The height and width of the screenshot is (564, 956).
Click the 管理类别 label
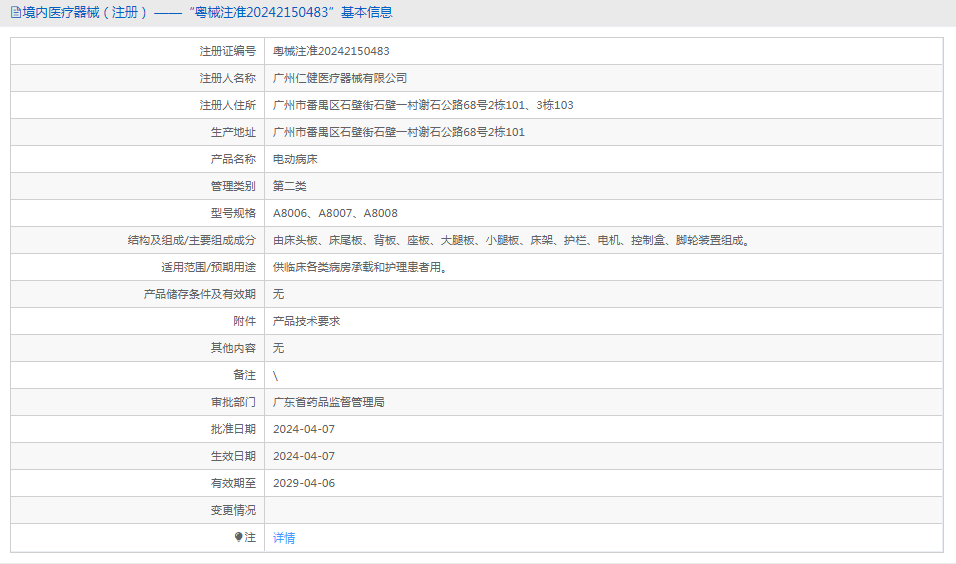coord(234,186)
